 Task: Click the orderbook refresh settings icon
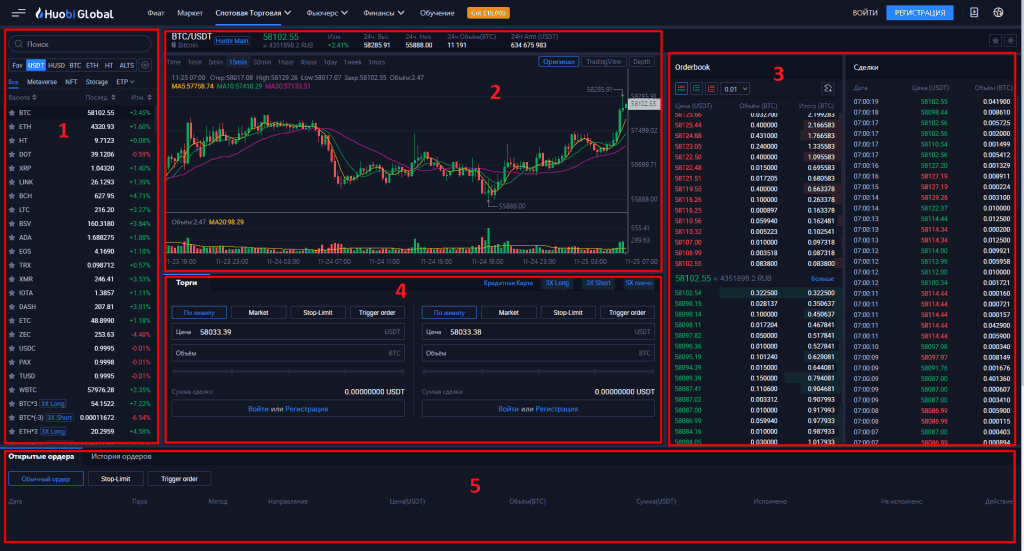pos(827,89)
